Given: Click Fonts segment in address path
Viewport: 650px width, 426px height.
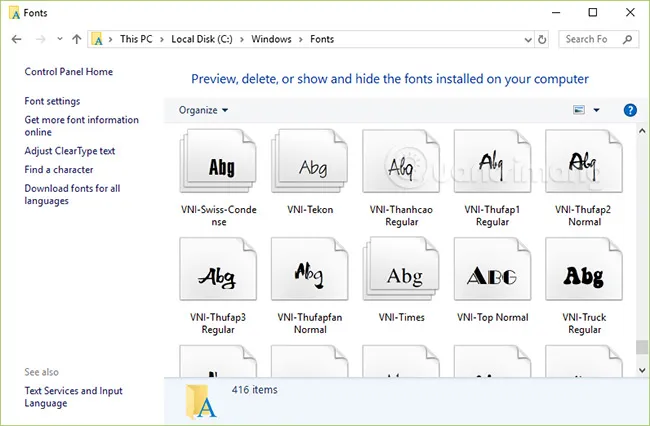Looking at the screenshot, I should coord(322,39).
